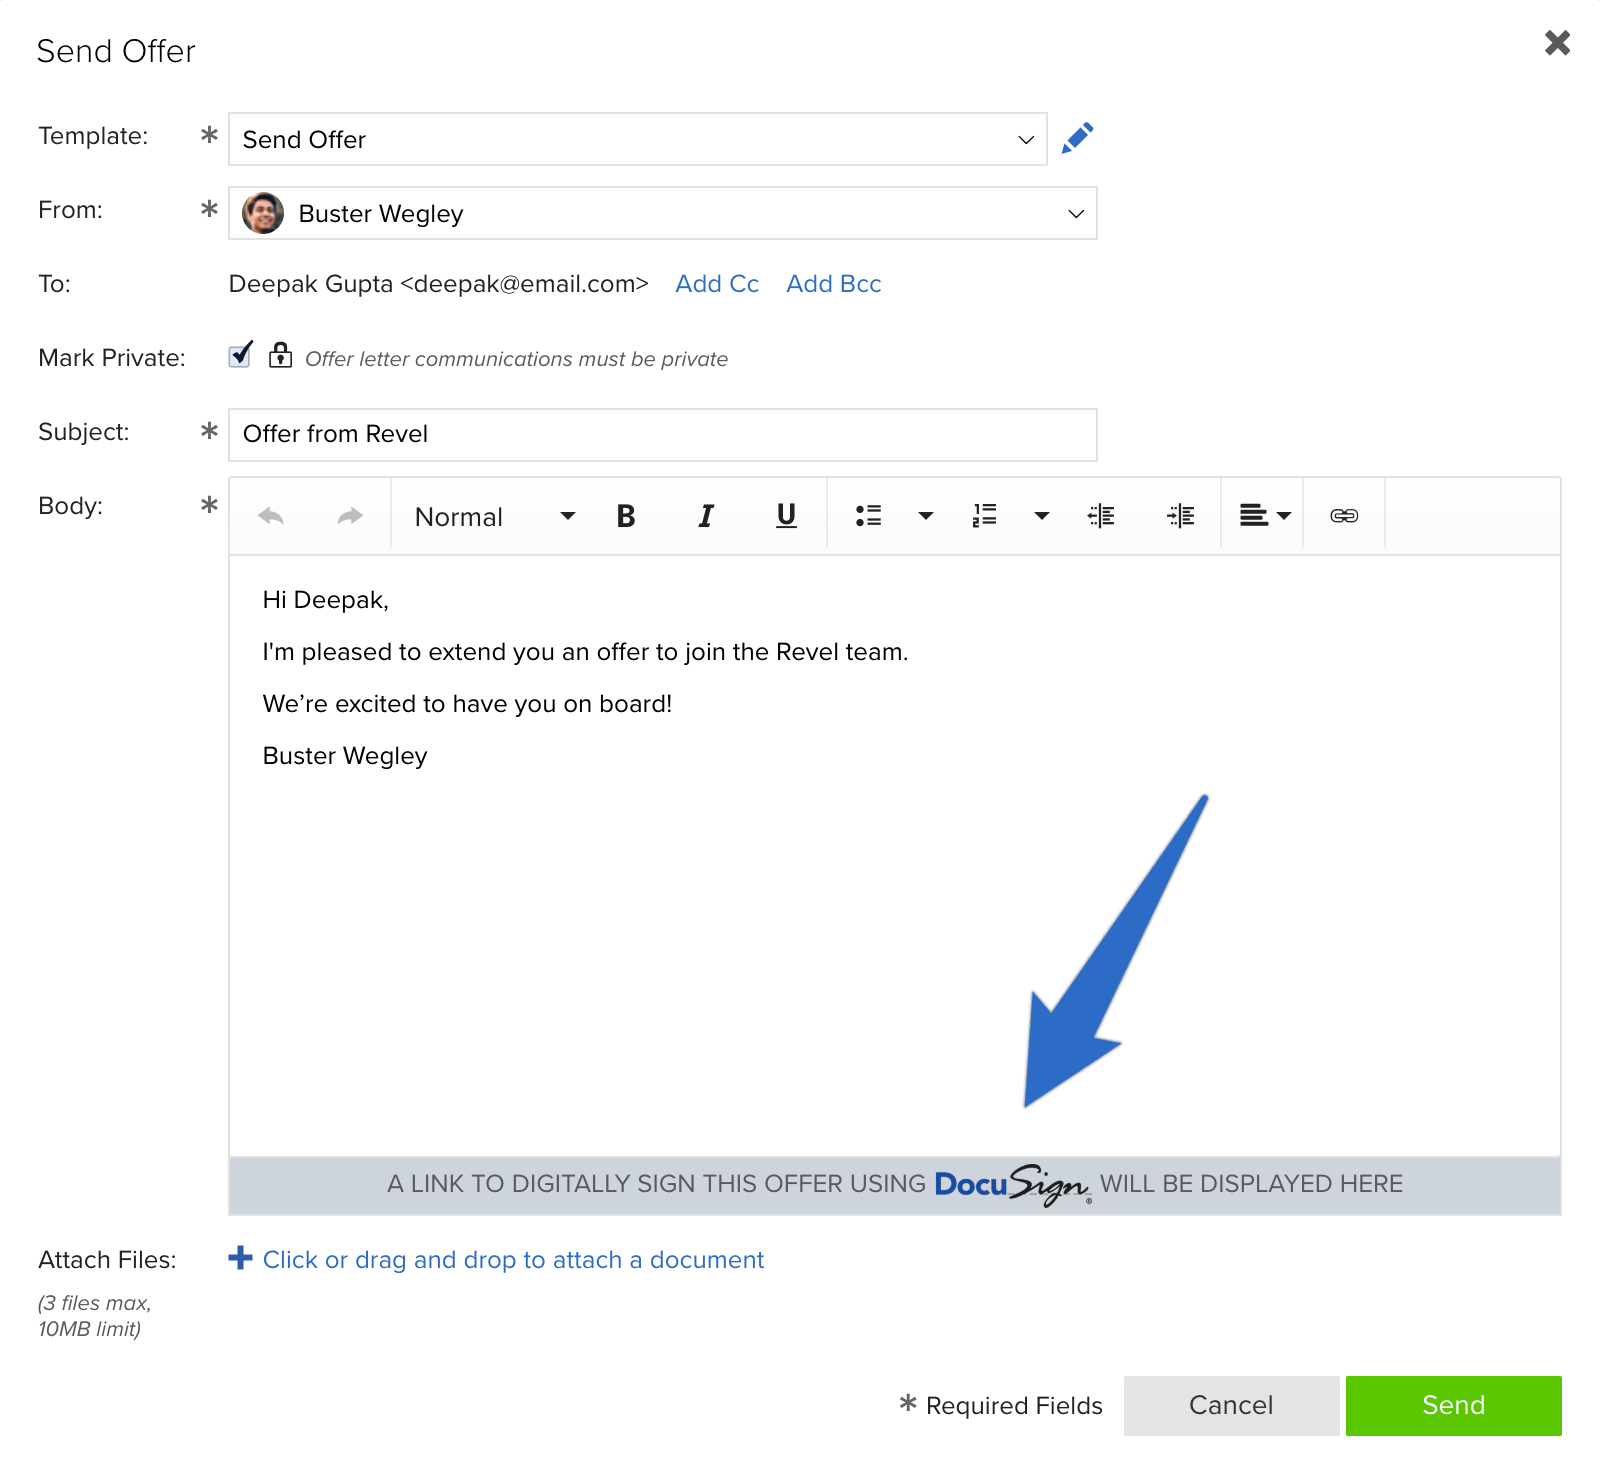Open the Template dropdown

point(638,139)
